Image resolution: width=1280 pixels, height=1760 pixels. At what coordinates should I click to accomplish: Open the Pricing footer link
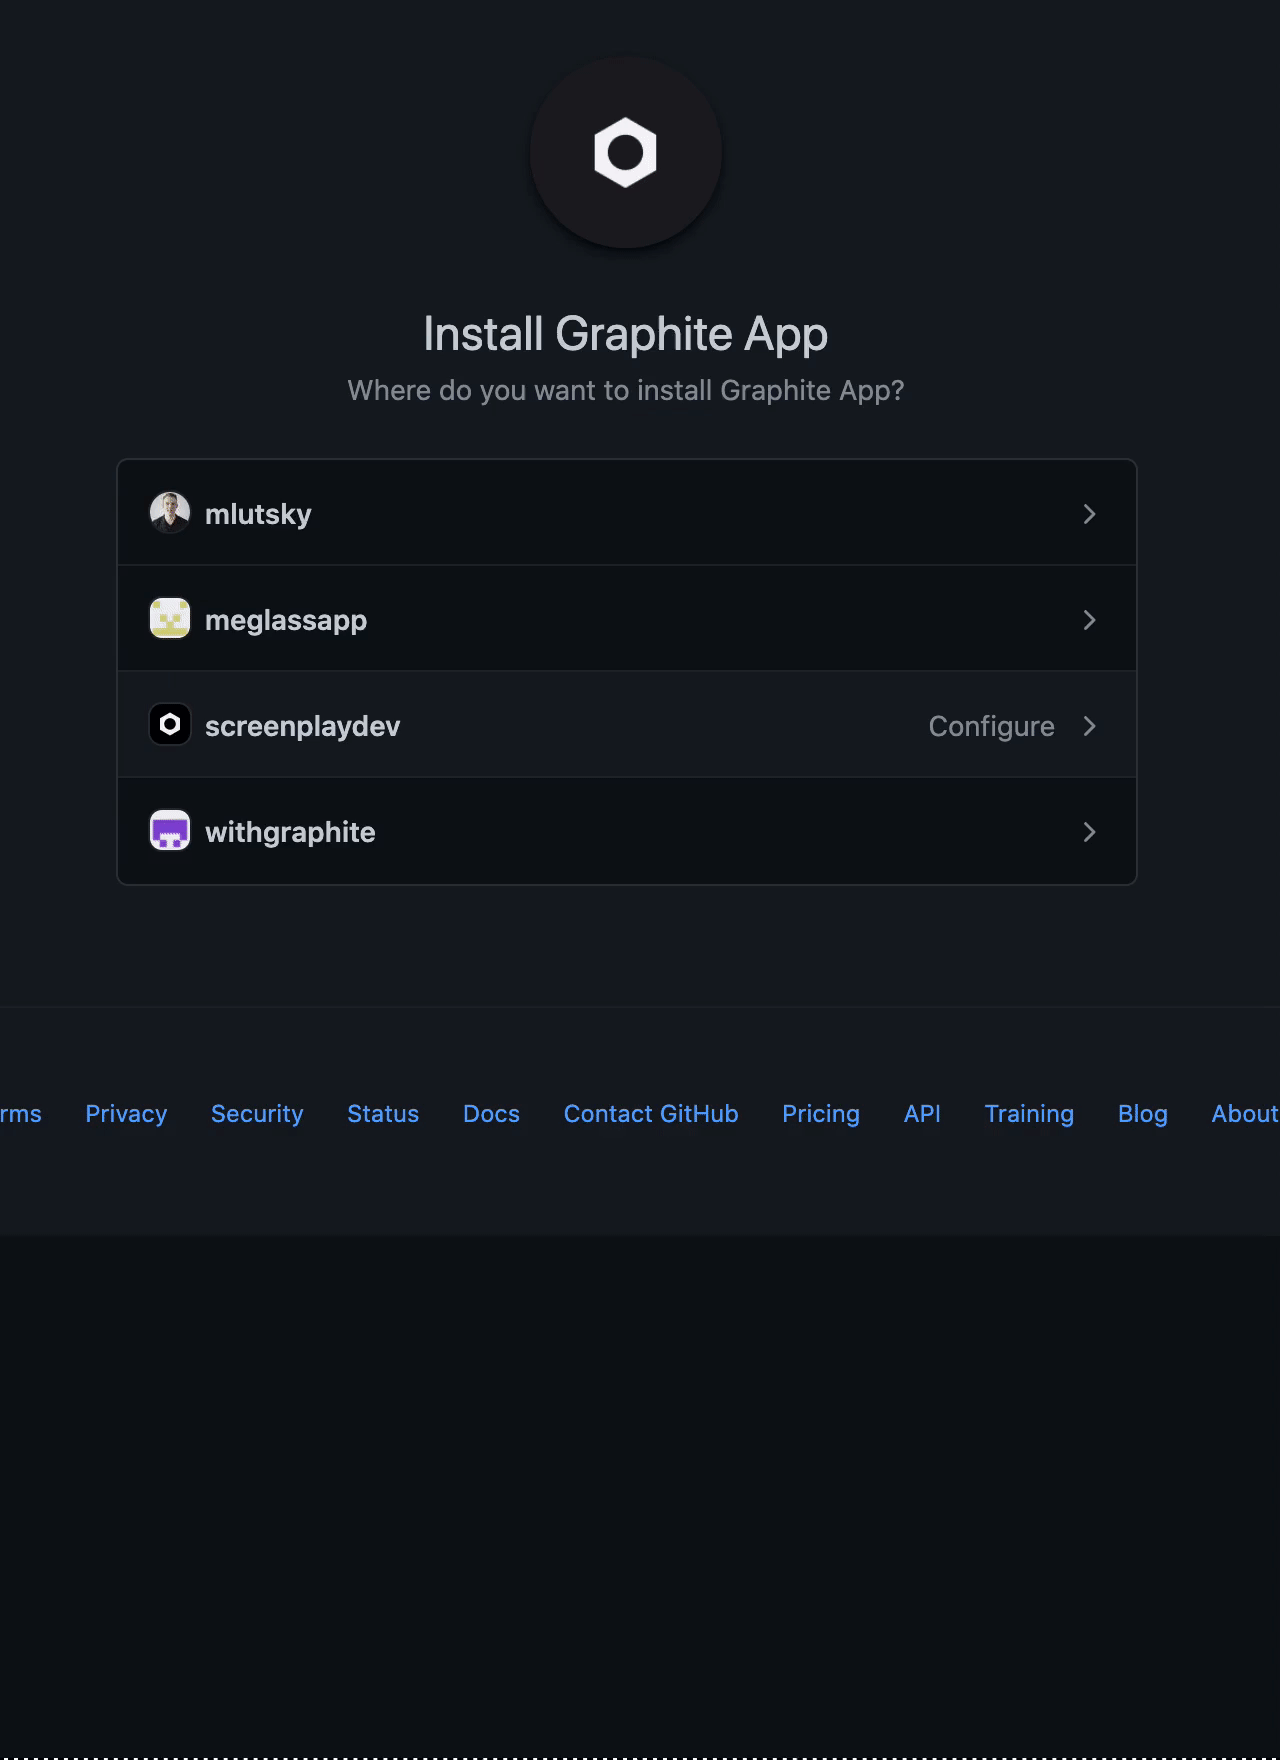pyautogui.click(x=821, y=1114)
